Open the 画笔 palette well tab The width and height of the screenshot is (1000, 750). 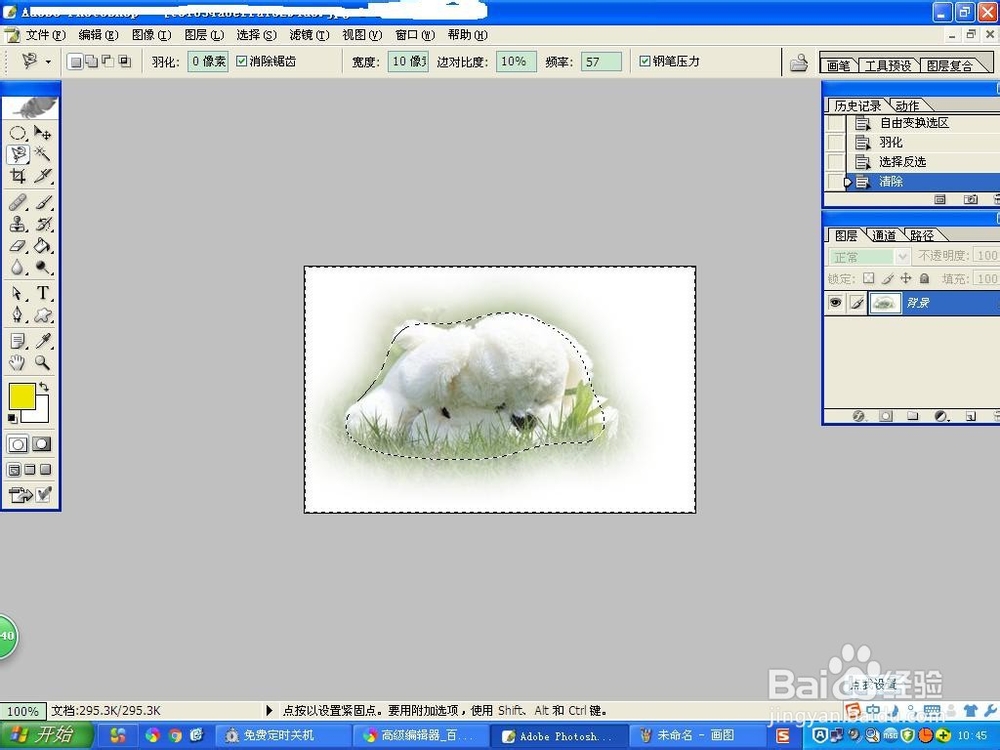839,65
